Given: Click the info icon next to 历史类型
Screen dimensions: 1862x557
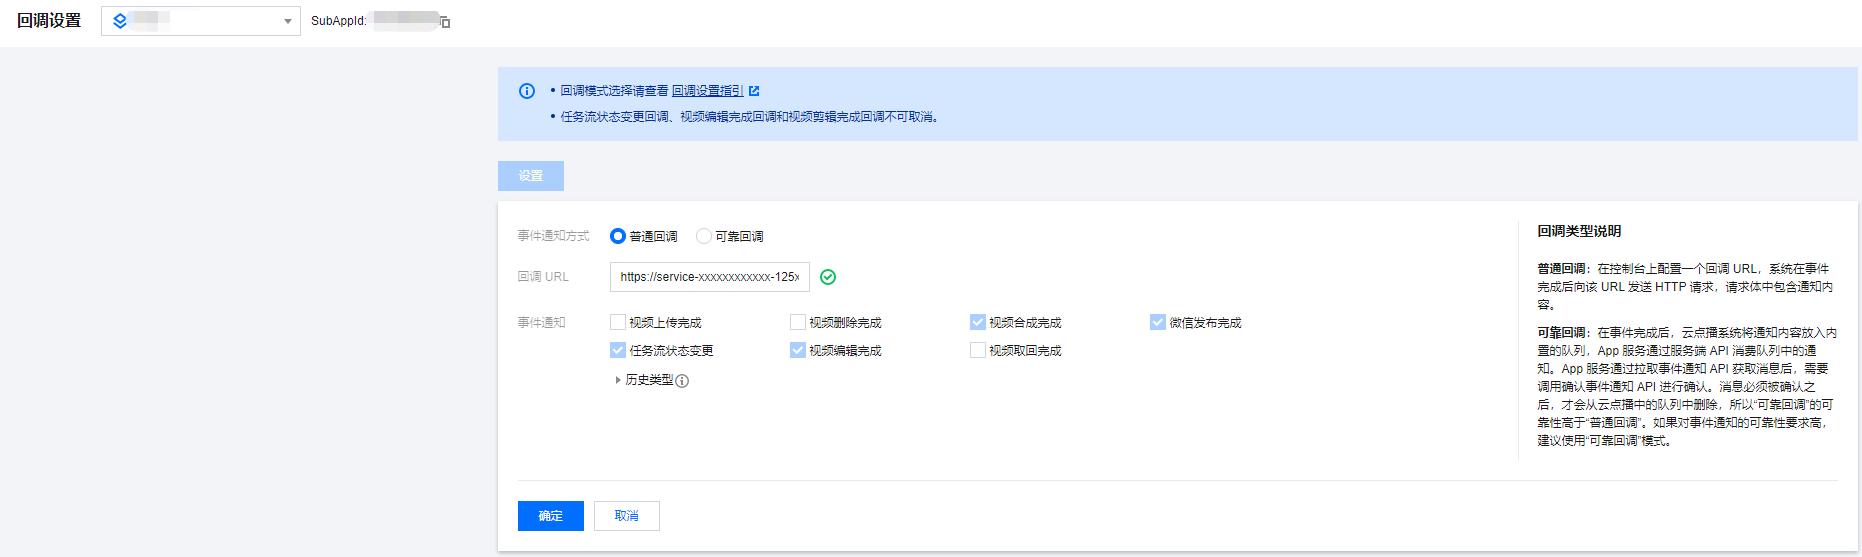Looking at the screenshot, I should click(x=682, y=381).
